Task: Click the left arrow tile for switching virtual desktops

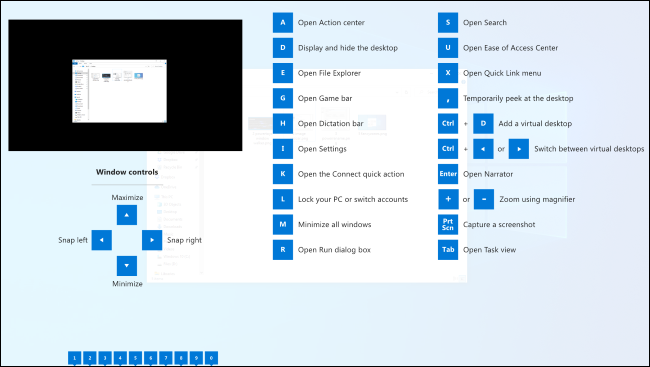Action: pos(483,149)
